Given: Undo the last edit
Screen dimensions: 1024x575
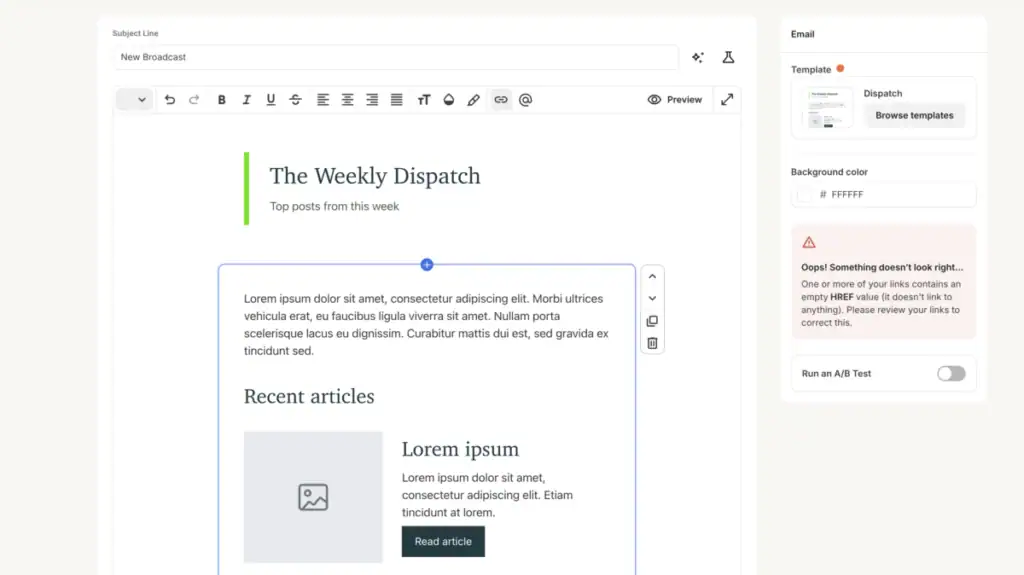Looking at the screenshot, I should 170,100.
